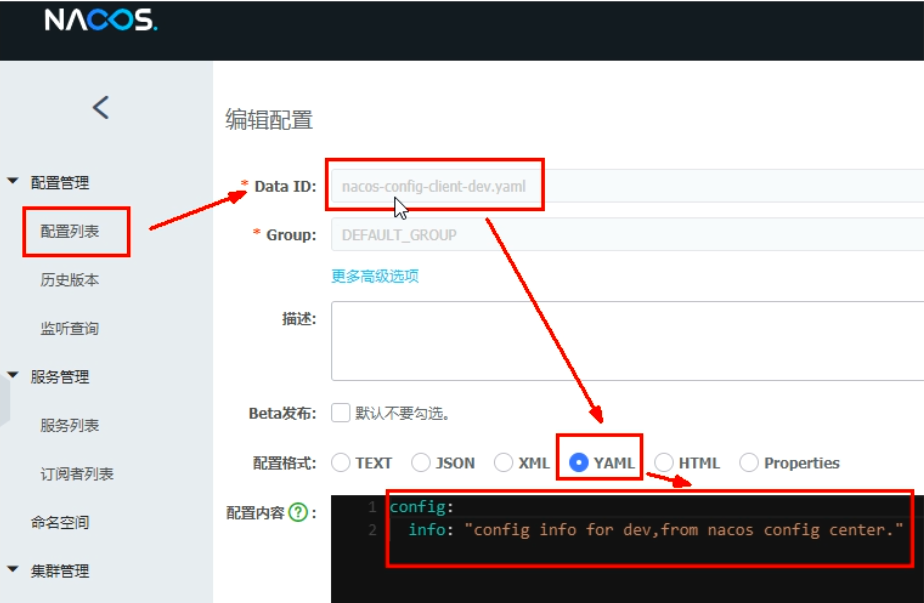Click line 1 'config:' in the editor
The height and width of the screenshot is (603, 924).
tap(421, 506)
